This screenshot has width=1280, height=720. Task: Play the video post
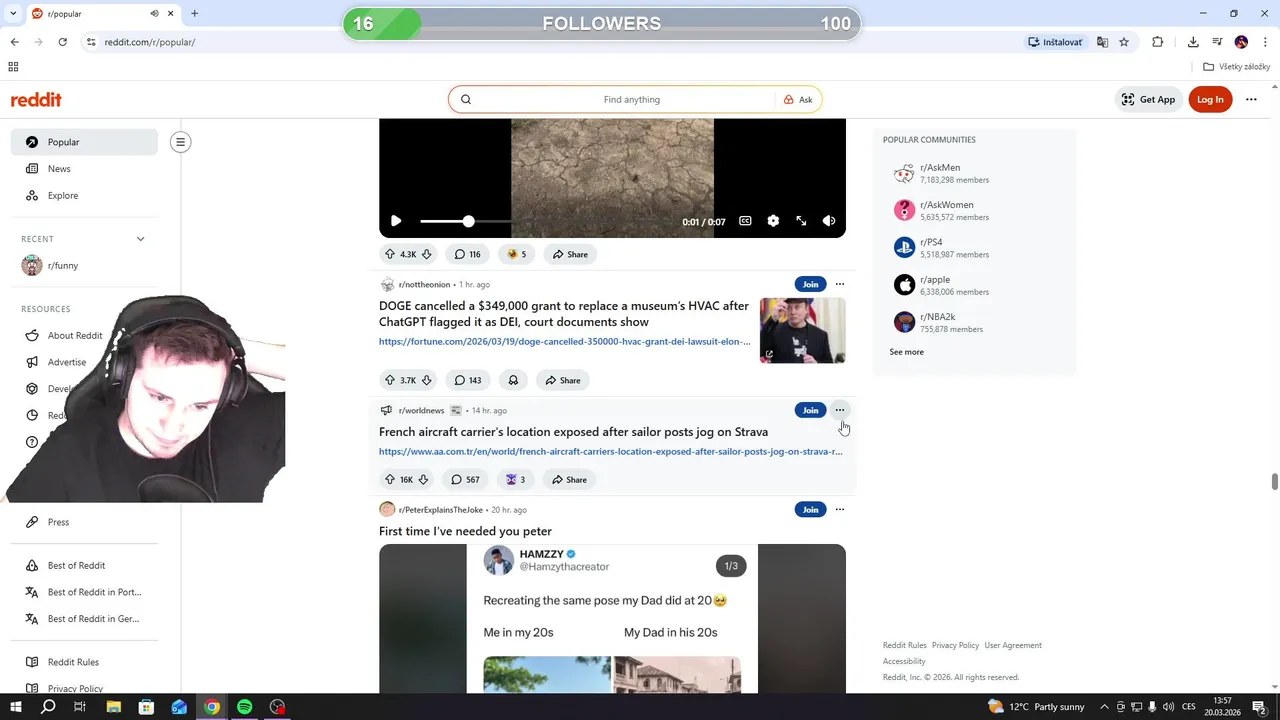(396, 221)
